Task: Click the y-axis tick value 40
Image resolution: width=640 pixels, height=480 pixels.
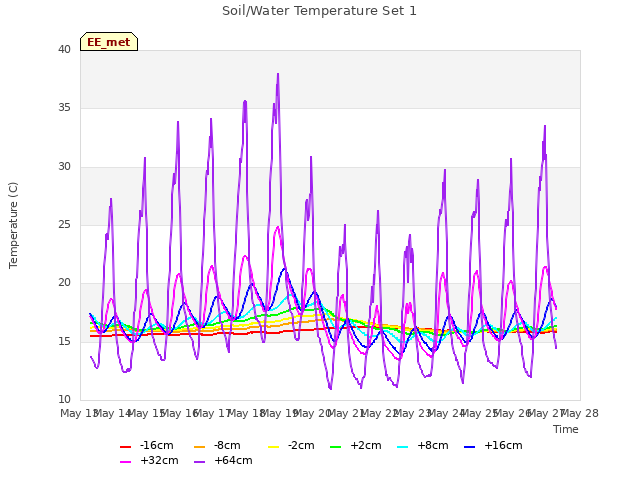Action: pos(64,49)
